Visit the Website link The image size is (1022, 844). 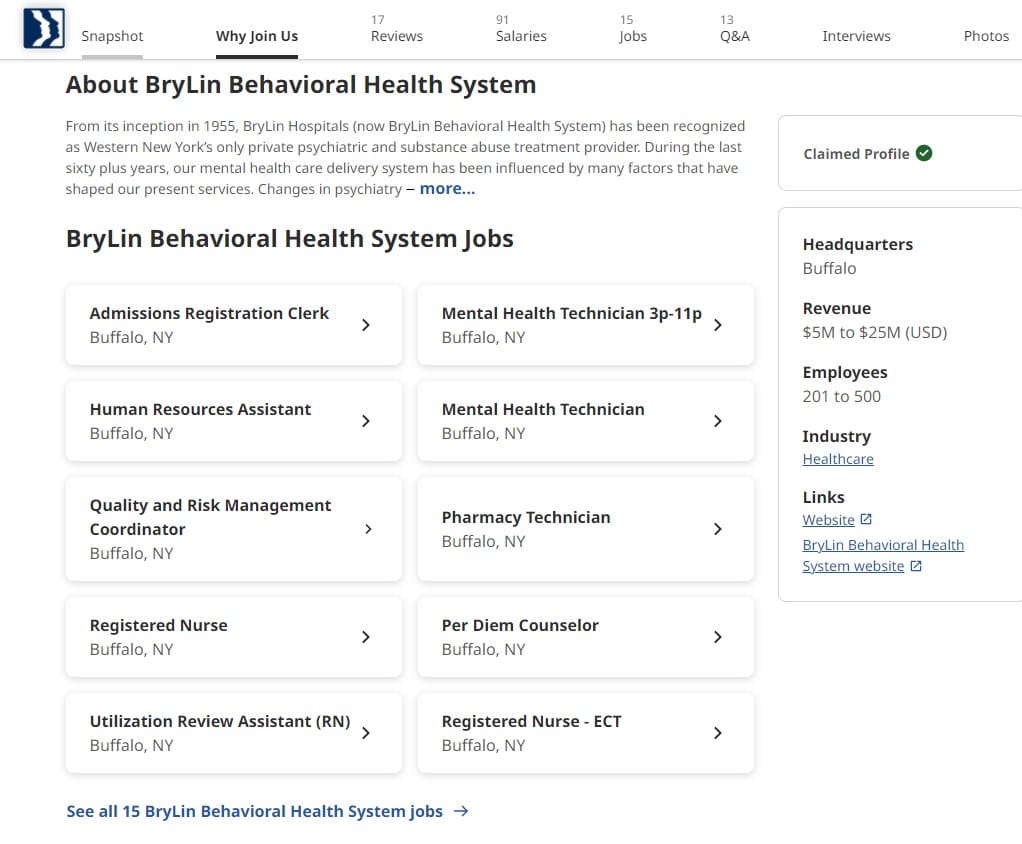pos(828,519)
